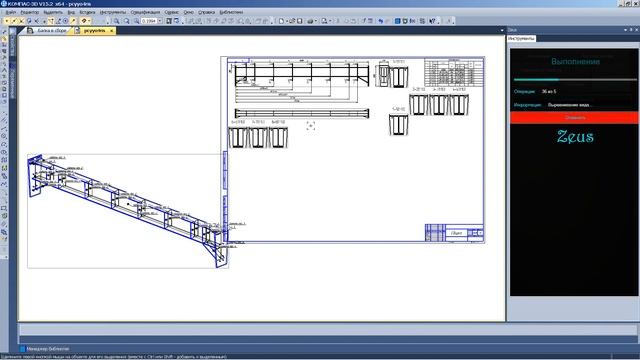Image resolution: width=640 pixels, height=360 pixels.
Task: Open the Окно menu
Action: click(x=189, y=12)
